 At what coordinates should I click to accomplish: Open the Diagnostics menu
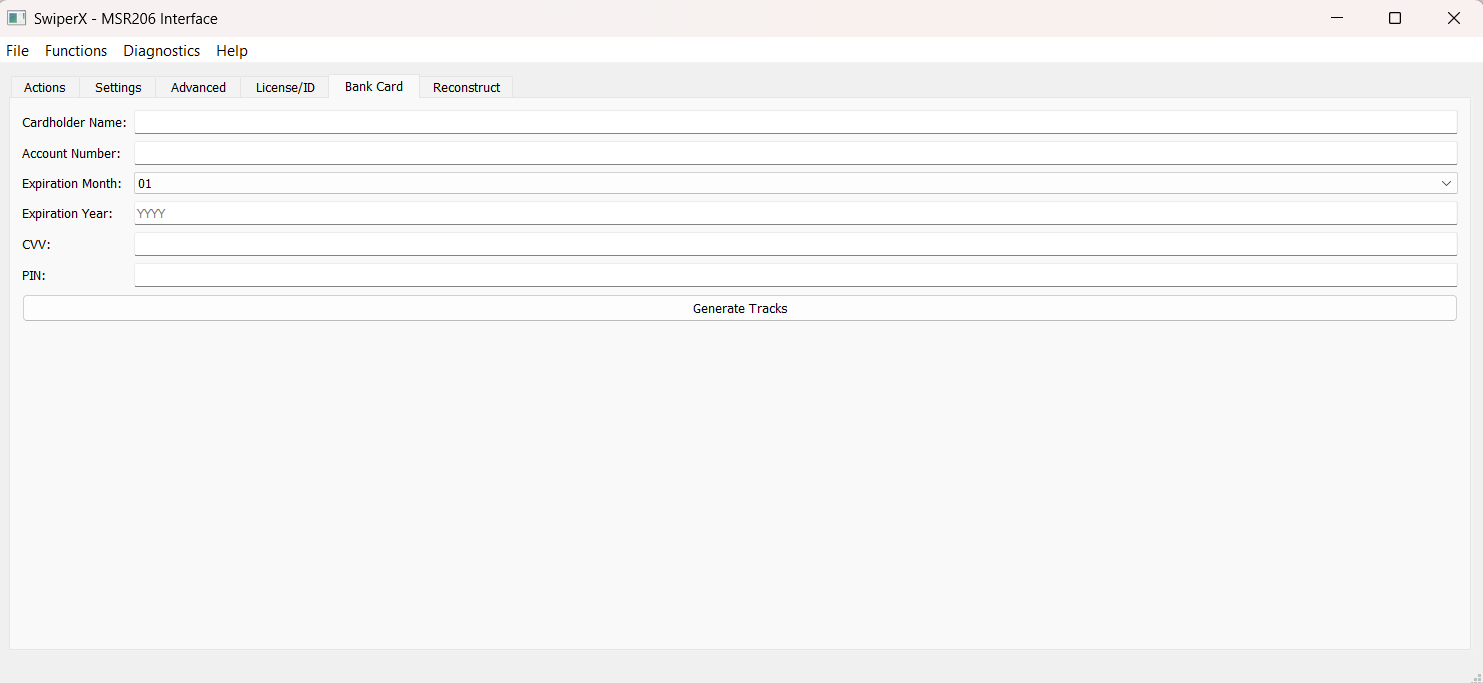[162, 51]
